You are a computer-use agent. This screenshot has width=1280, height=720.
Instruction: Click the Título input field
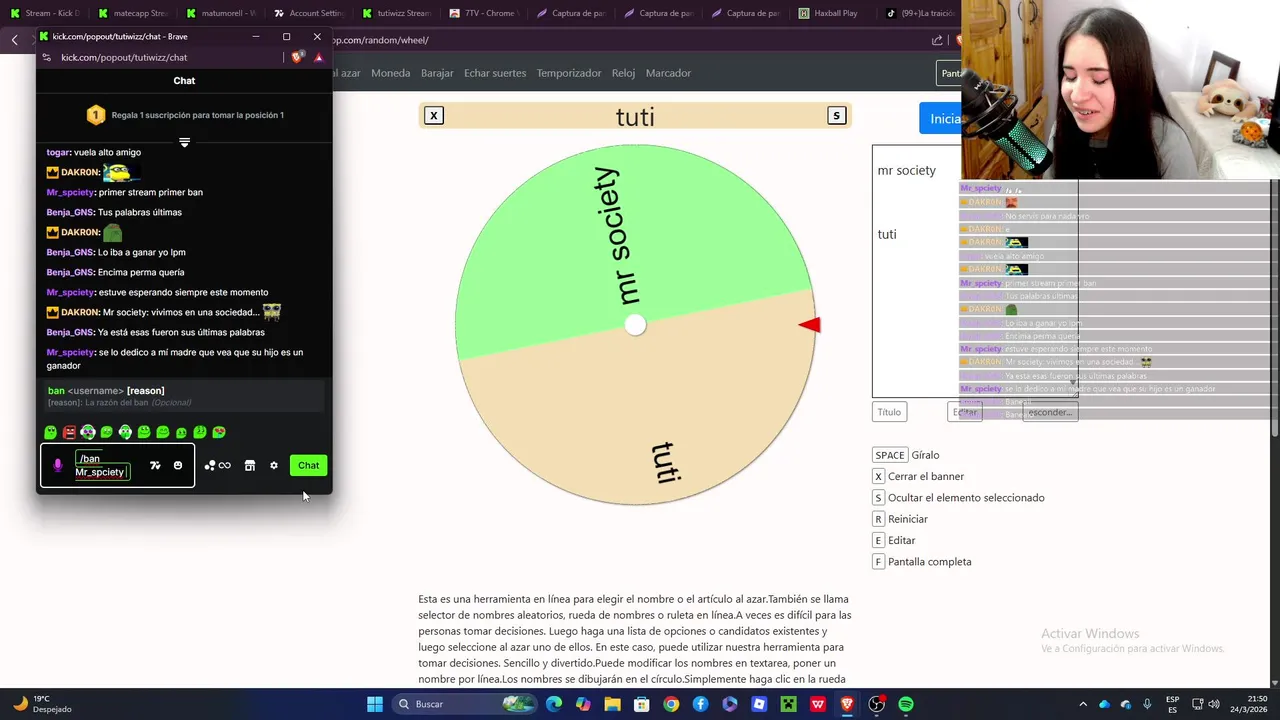click(x=889, y=412)
